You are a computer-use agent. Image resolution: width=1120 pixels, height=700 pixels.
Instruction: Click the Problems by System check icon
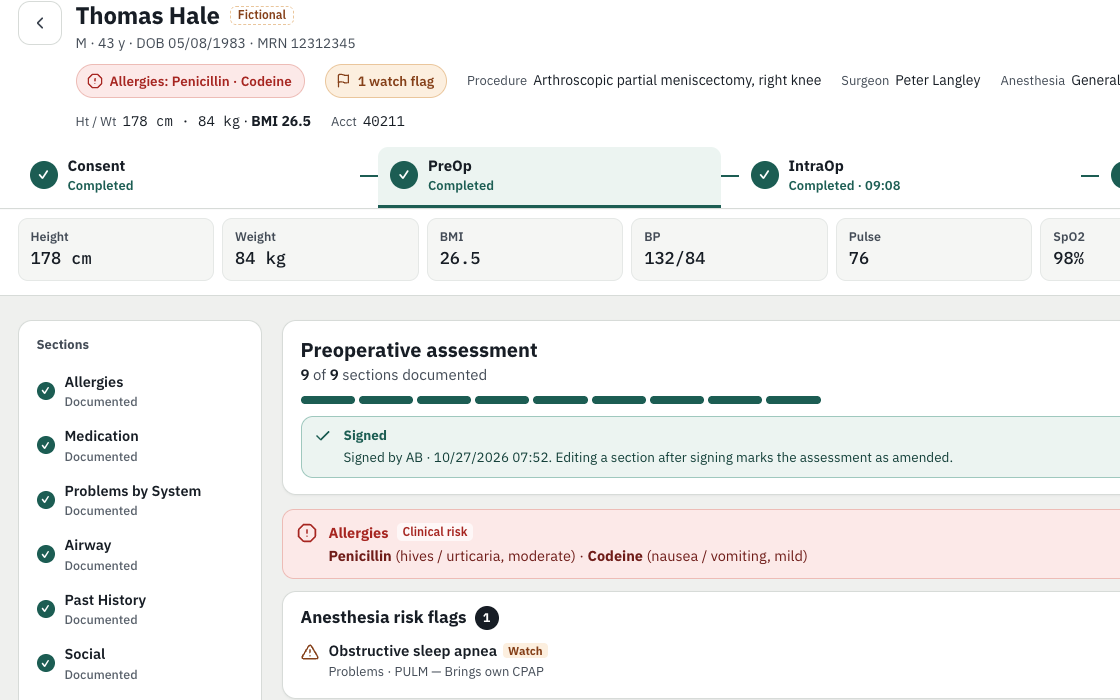coord(46,499)
